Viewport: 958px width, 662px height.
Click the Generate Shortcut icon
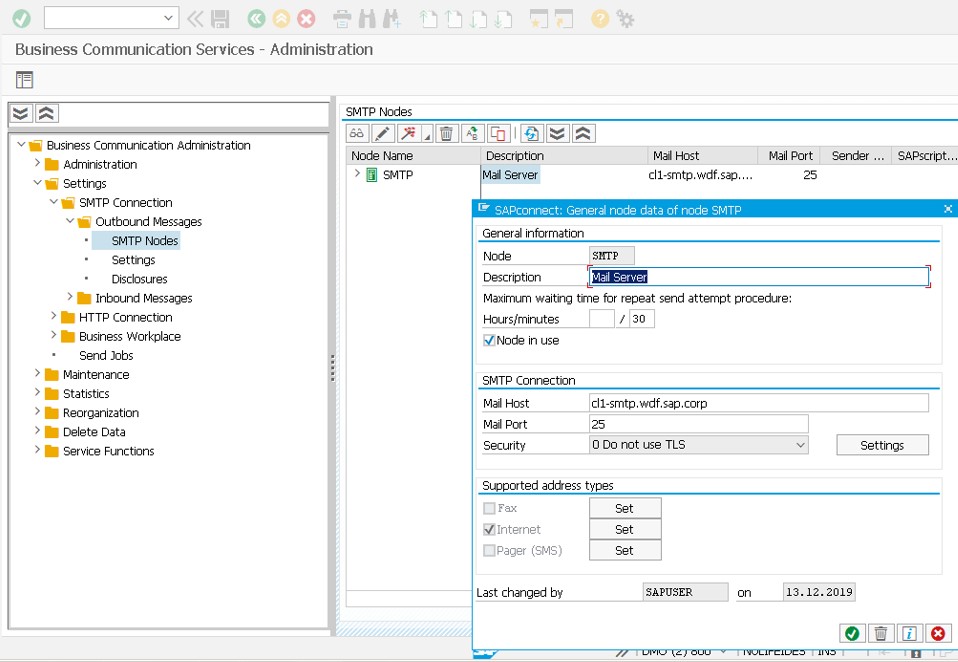(x=563, y=19)
